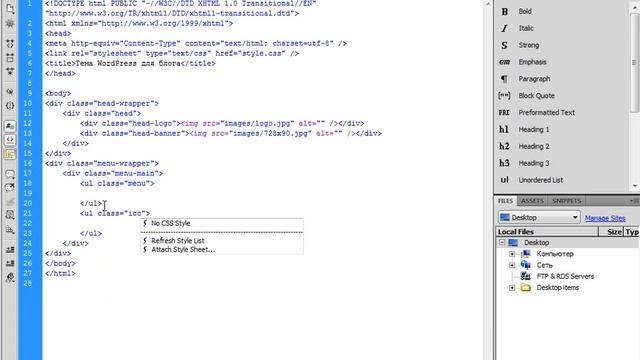Open the Manage Sites link

[605, 218]
